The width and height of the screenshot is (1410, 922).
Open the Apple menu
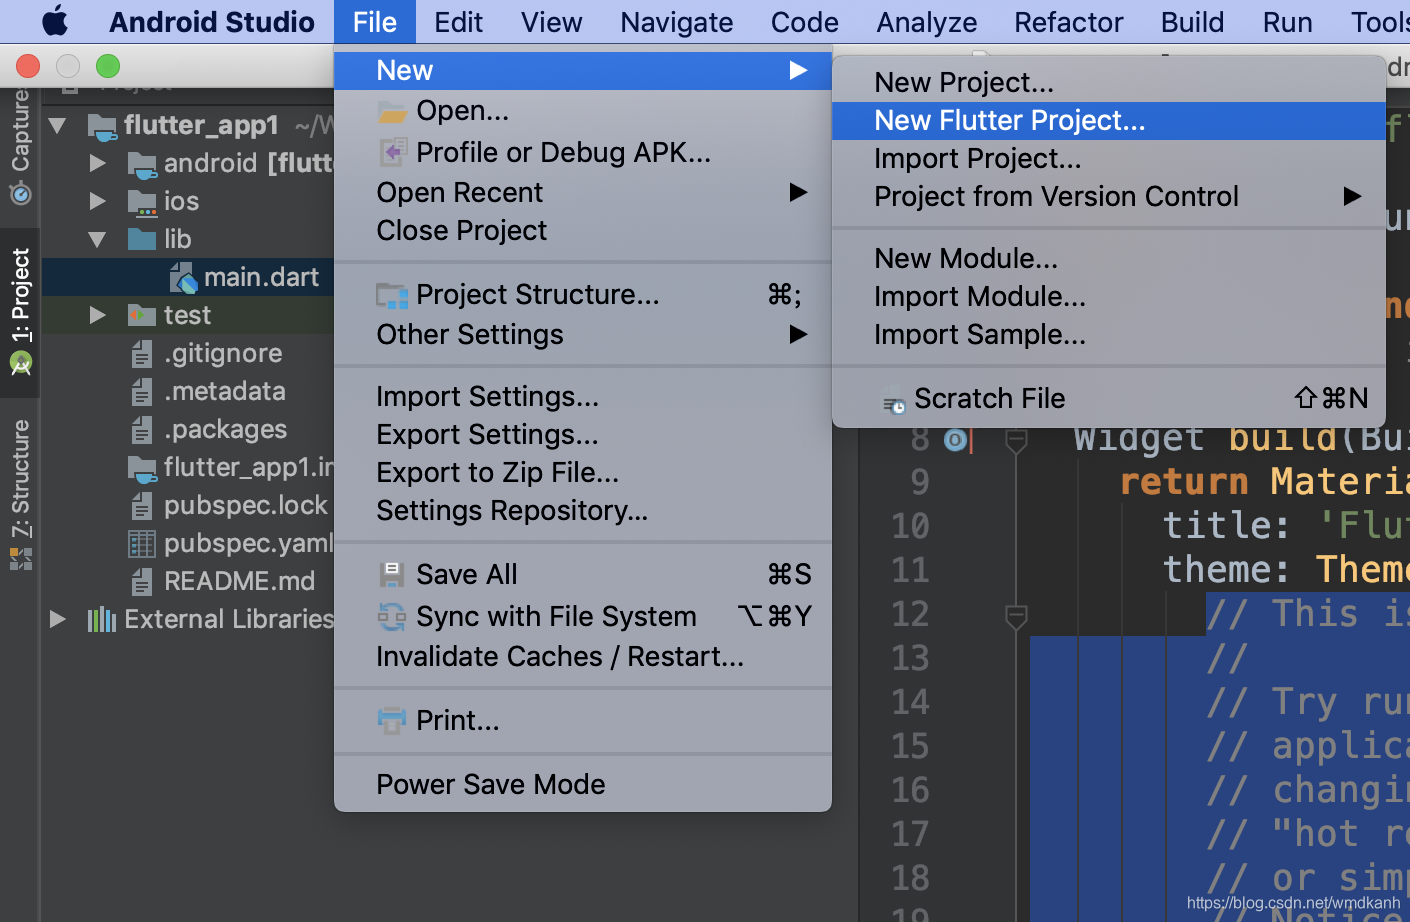(x=55, y=21)
